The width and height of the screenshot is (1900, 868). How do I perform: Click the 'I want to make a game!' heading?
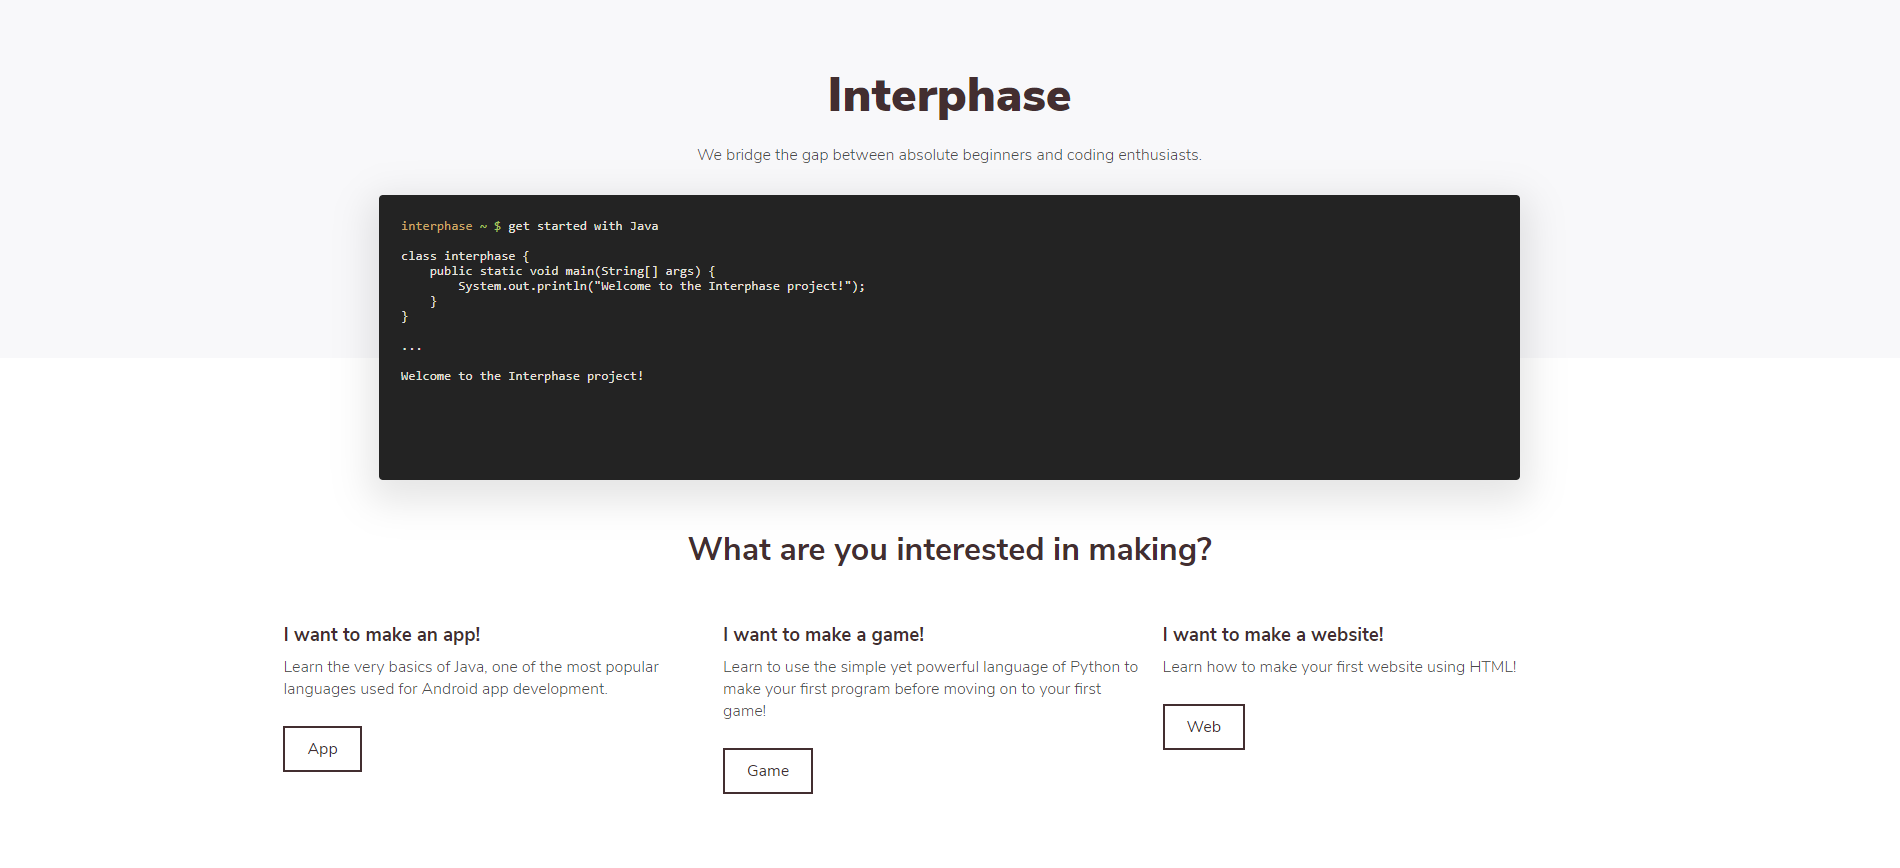[822, 633]
